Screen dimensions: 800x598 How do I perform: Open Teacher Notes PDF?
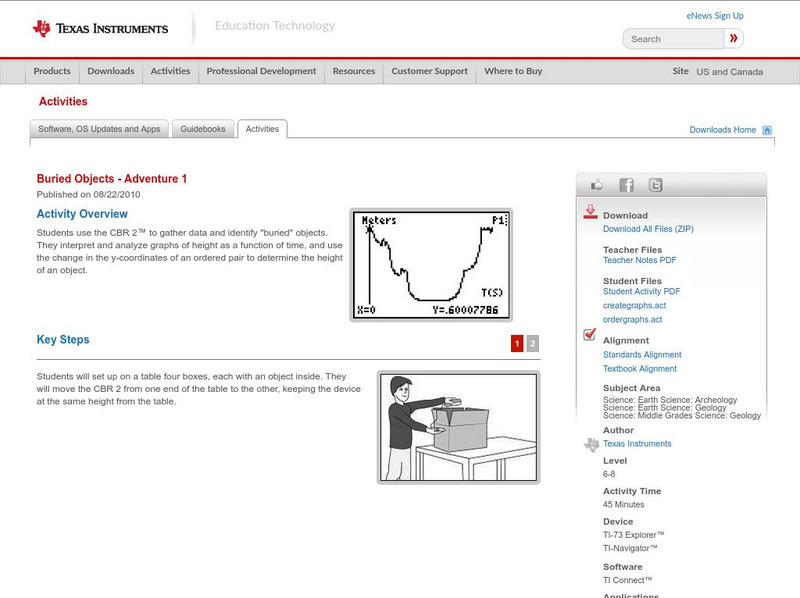(639, 260)
